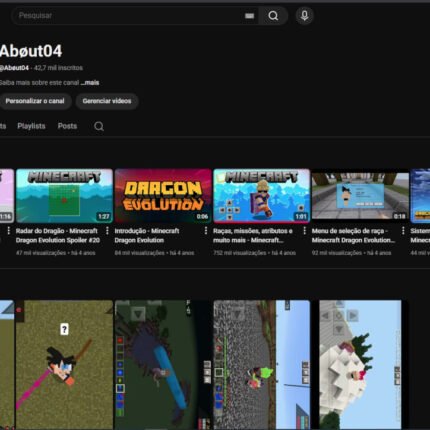
Task: Open Menu de seleção de raça title
Action: (x=353, y=236)
